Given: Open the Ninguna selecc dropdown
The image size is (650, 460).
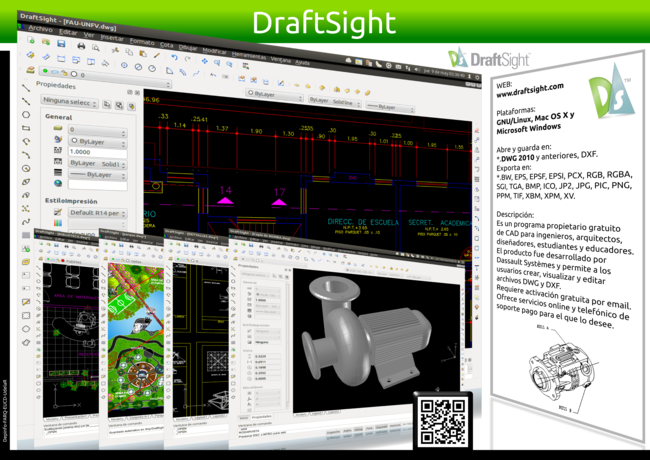Looking at the screenshot, I should [x=69, y=102].
